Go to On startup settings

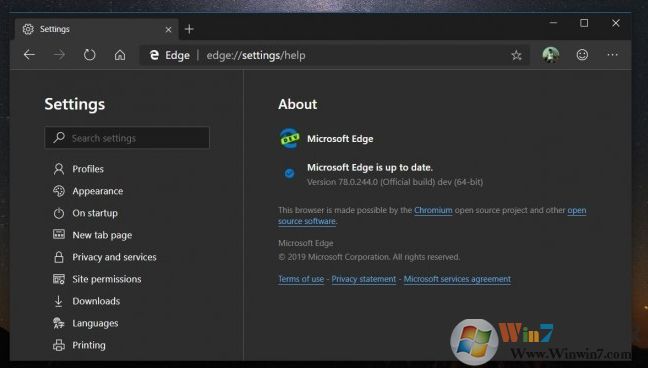pyautogui.click(x=95, y=213)
